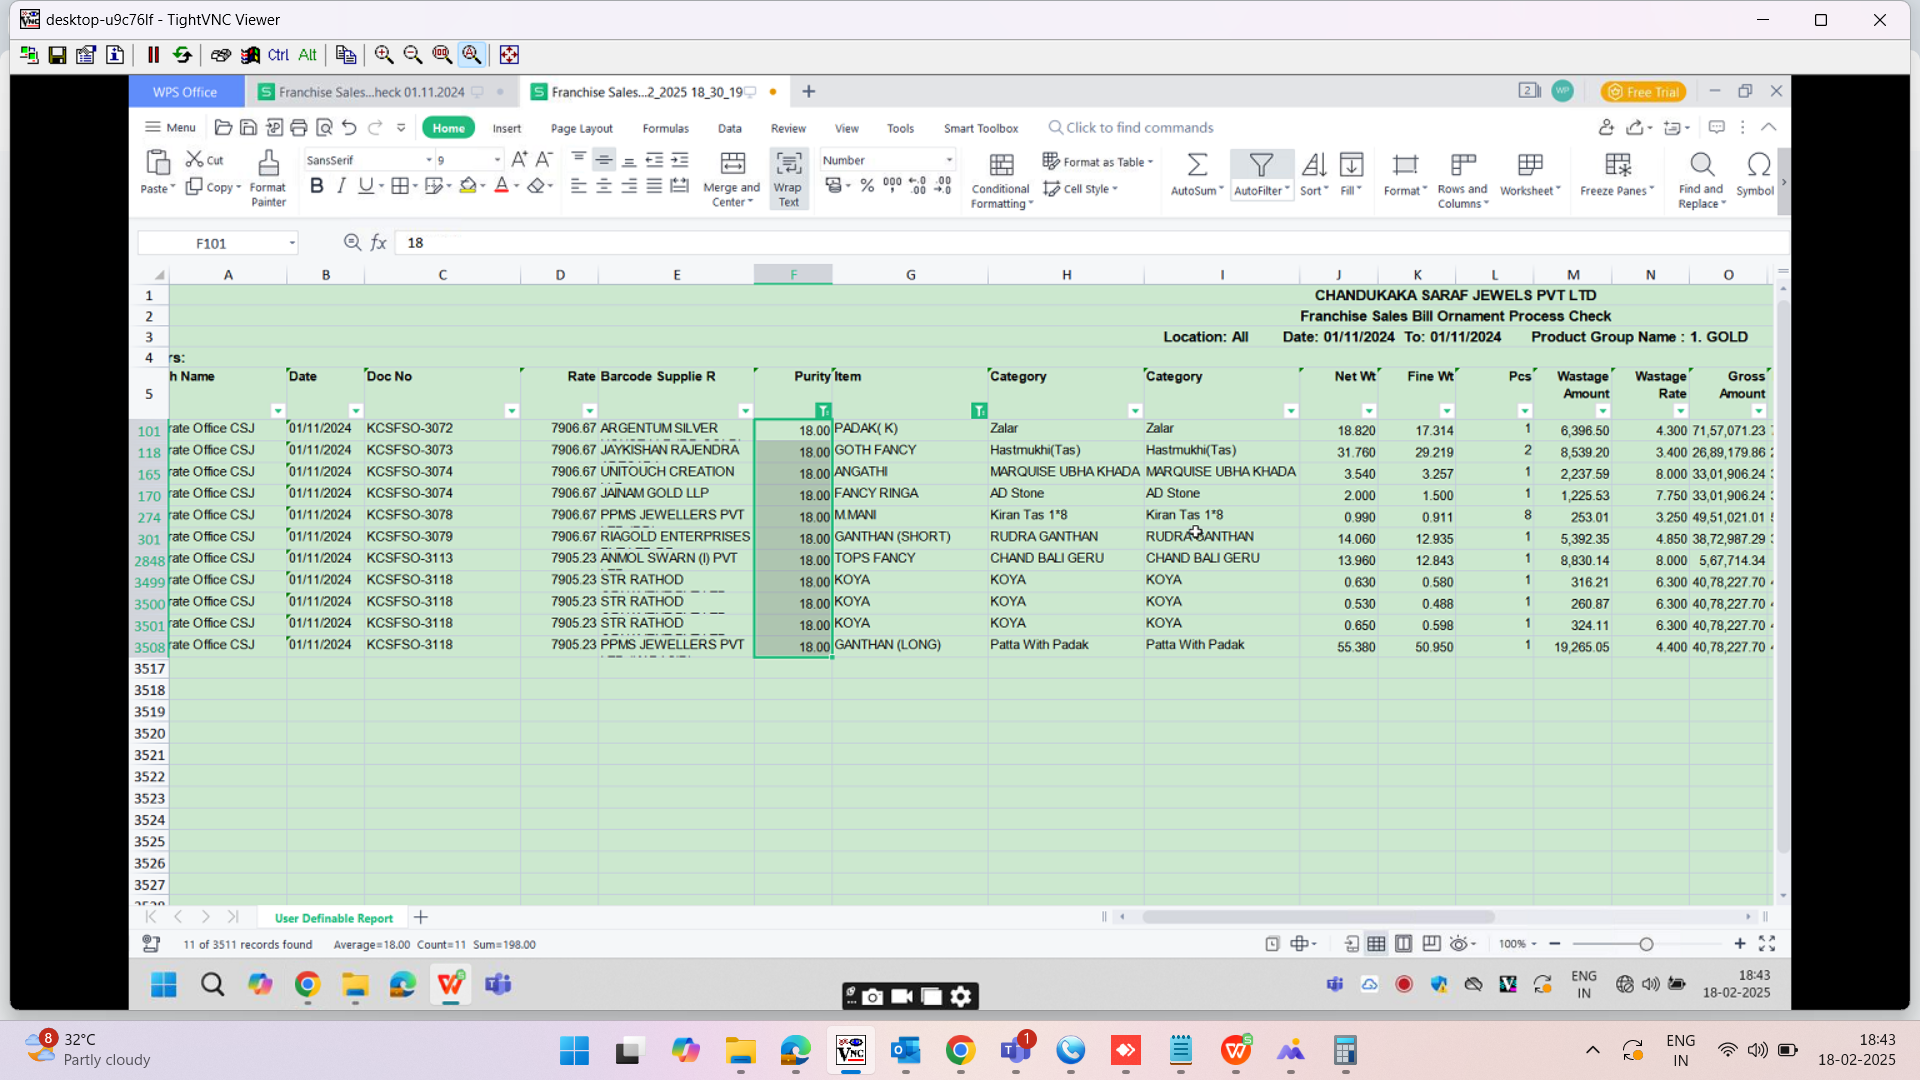The width and height of the screenshot is (1920, 1080).
Task: Click the Bold formatting icon
Action: (317, 186)
